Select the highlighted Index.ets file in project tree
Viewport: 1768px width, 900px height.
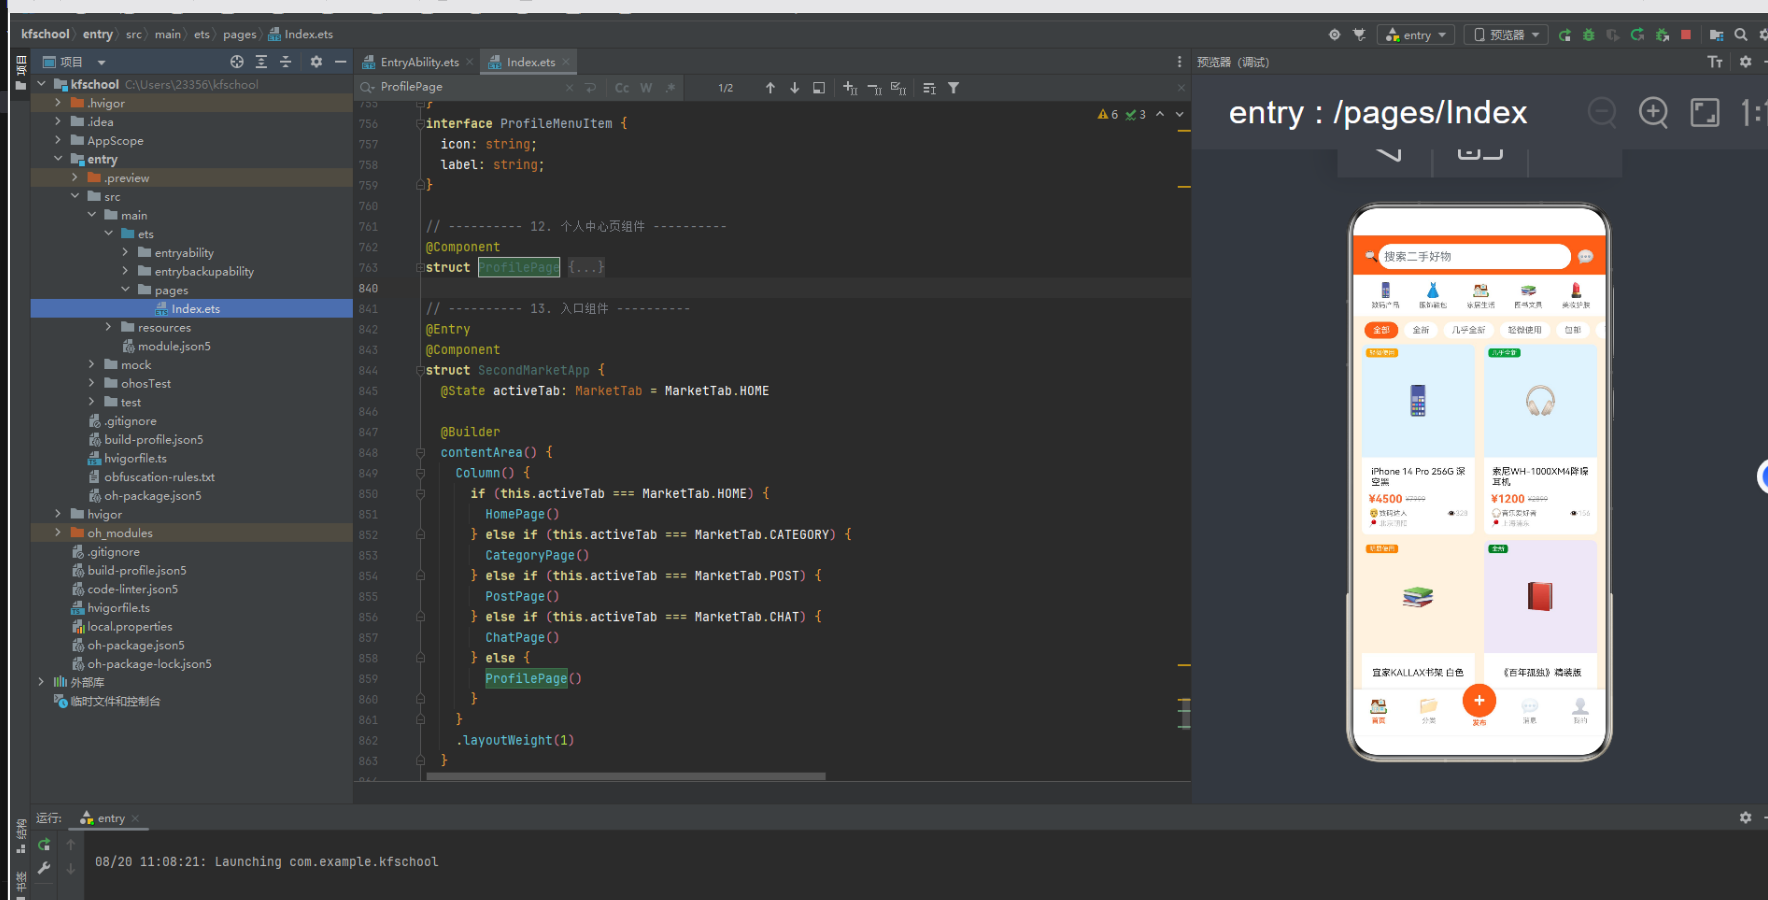tap(192, 309)
